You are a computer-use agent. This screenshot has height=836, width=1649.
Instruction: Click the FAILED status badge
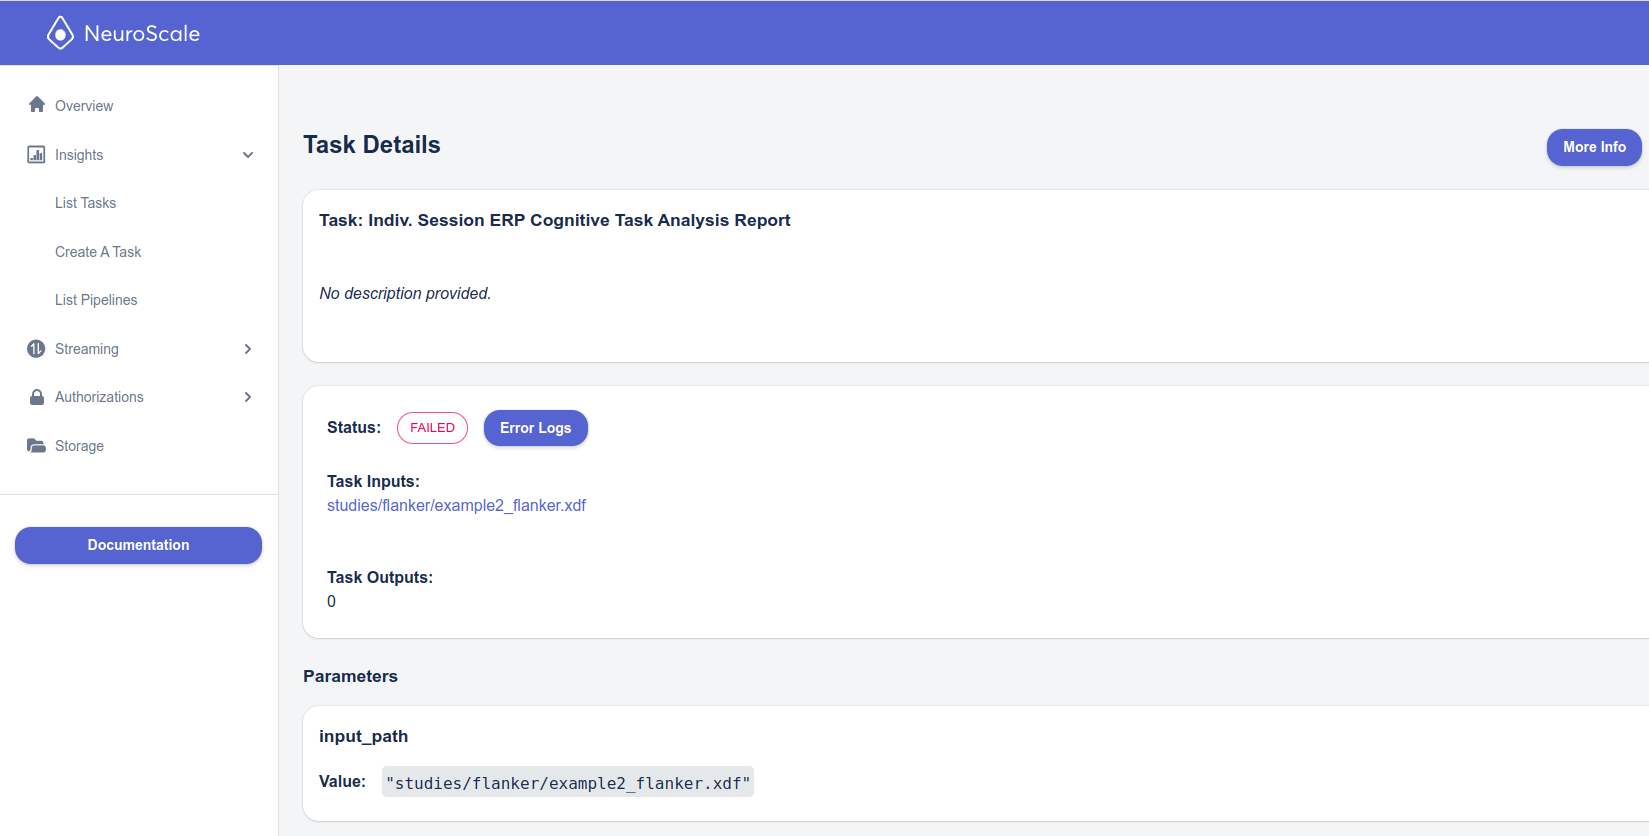click(x=432, y=428)
